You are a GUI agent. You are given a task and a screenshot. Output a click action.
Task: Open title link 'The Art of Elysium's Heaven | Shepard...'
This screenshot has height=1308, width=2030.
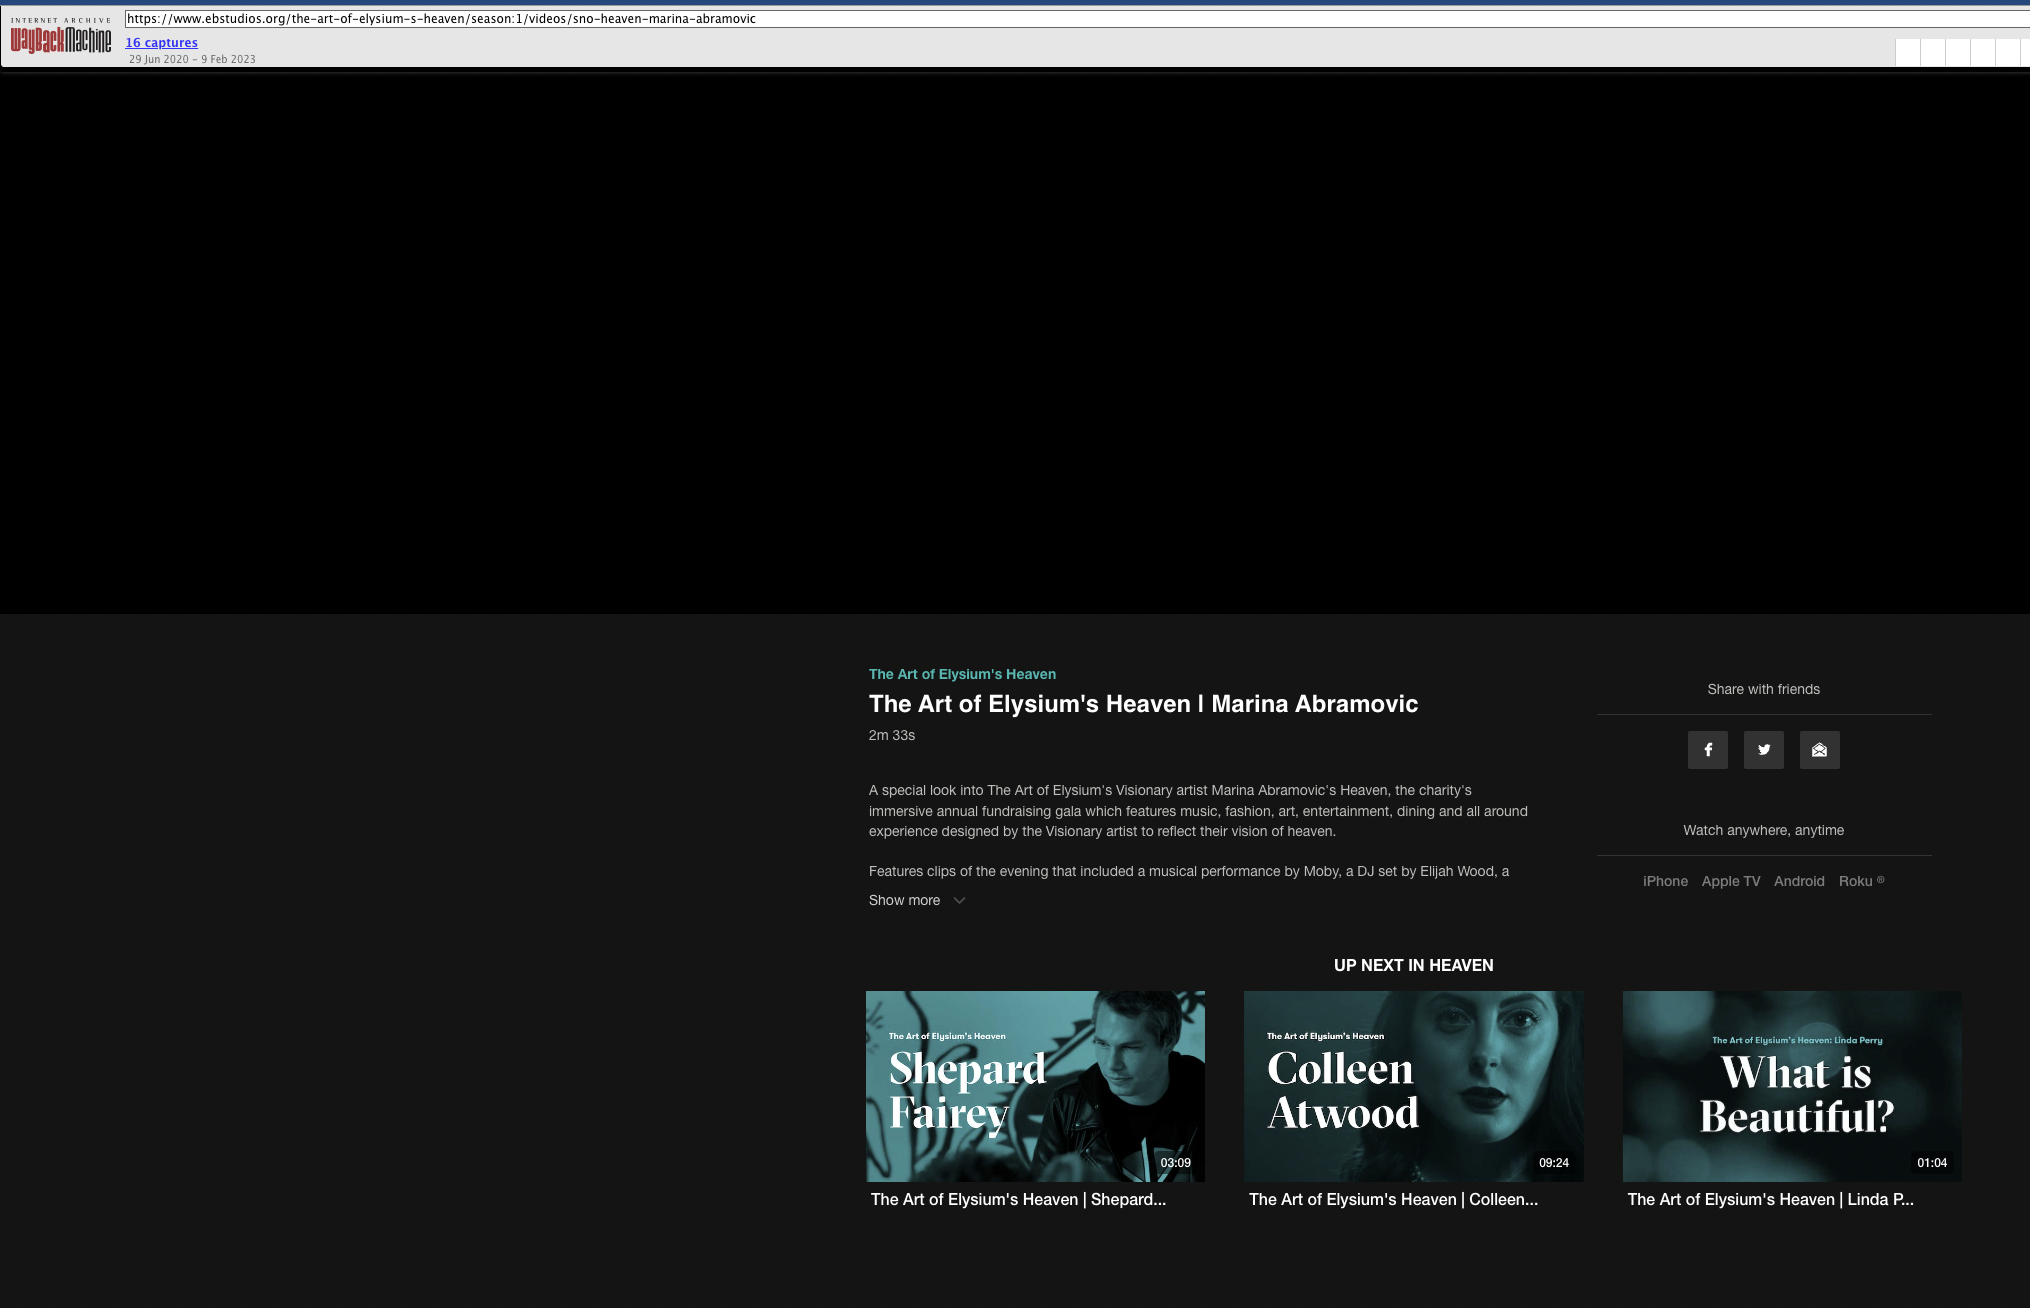[1018, 1199]
